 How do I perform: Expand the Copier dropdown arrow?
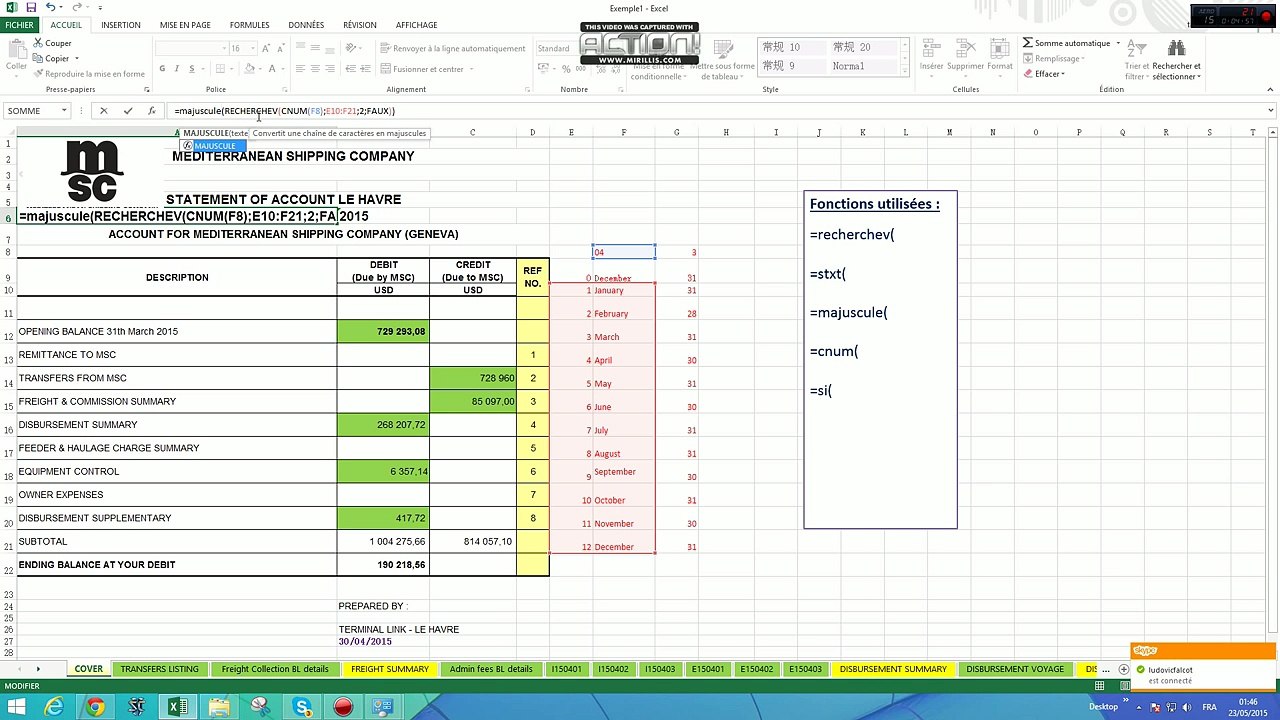pos(76,58)
